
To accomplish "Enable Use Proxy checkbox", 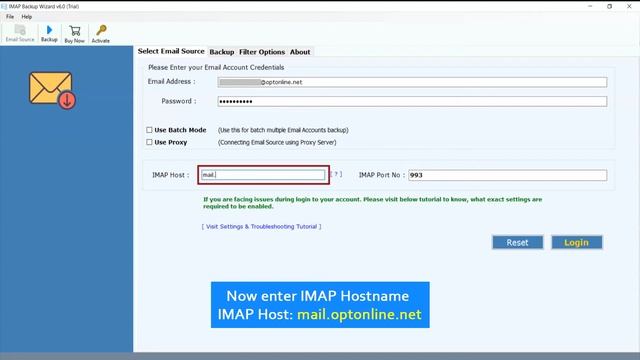I will pyautogui.click(x=149, y=142).
